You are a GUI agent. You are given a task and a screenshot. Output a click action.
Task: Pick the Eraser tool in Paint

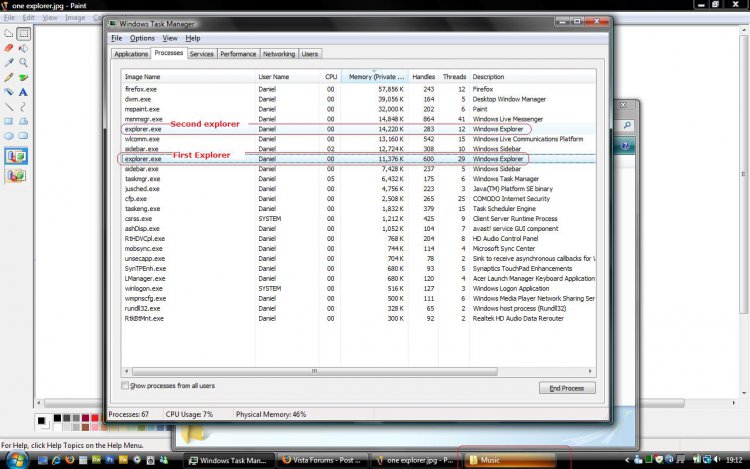(9, 48)
